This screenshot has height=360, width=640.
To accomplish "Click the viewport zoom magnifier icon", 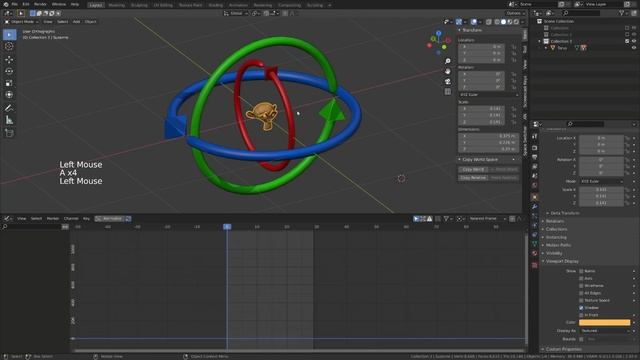I will point(448,61).
